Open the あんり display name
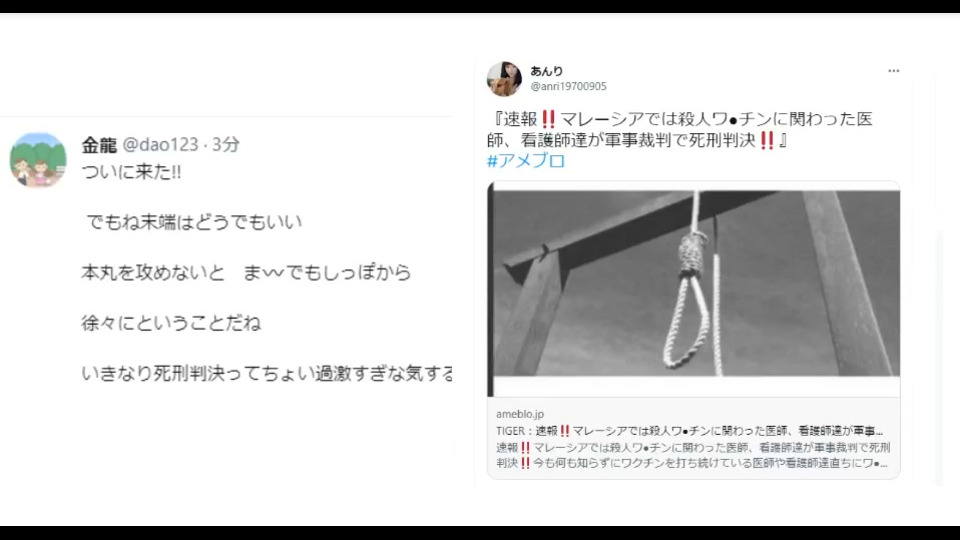Screen dimensions: 960x540 tap(546, 71)
